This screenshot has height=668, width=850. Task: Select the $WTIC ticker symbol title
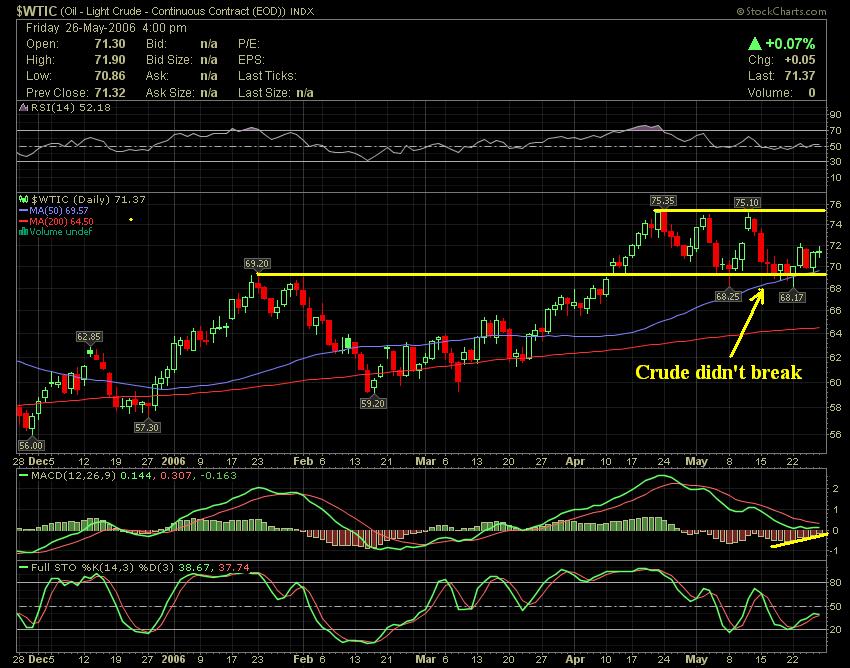(x=36, y=11)
